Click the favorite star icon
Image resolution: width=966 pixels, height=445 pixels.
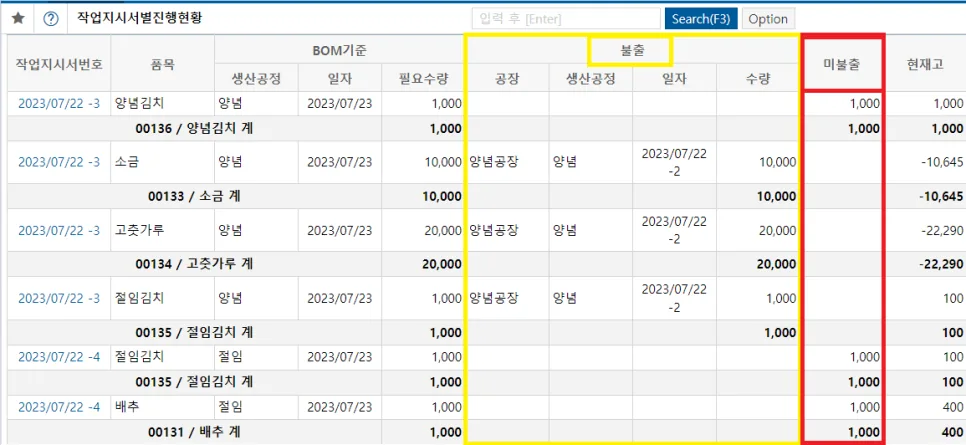(18, 19)
